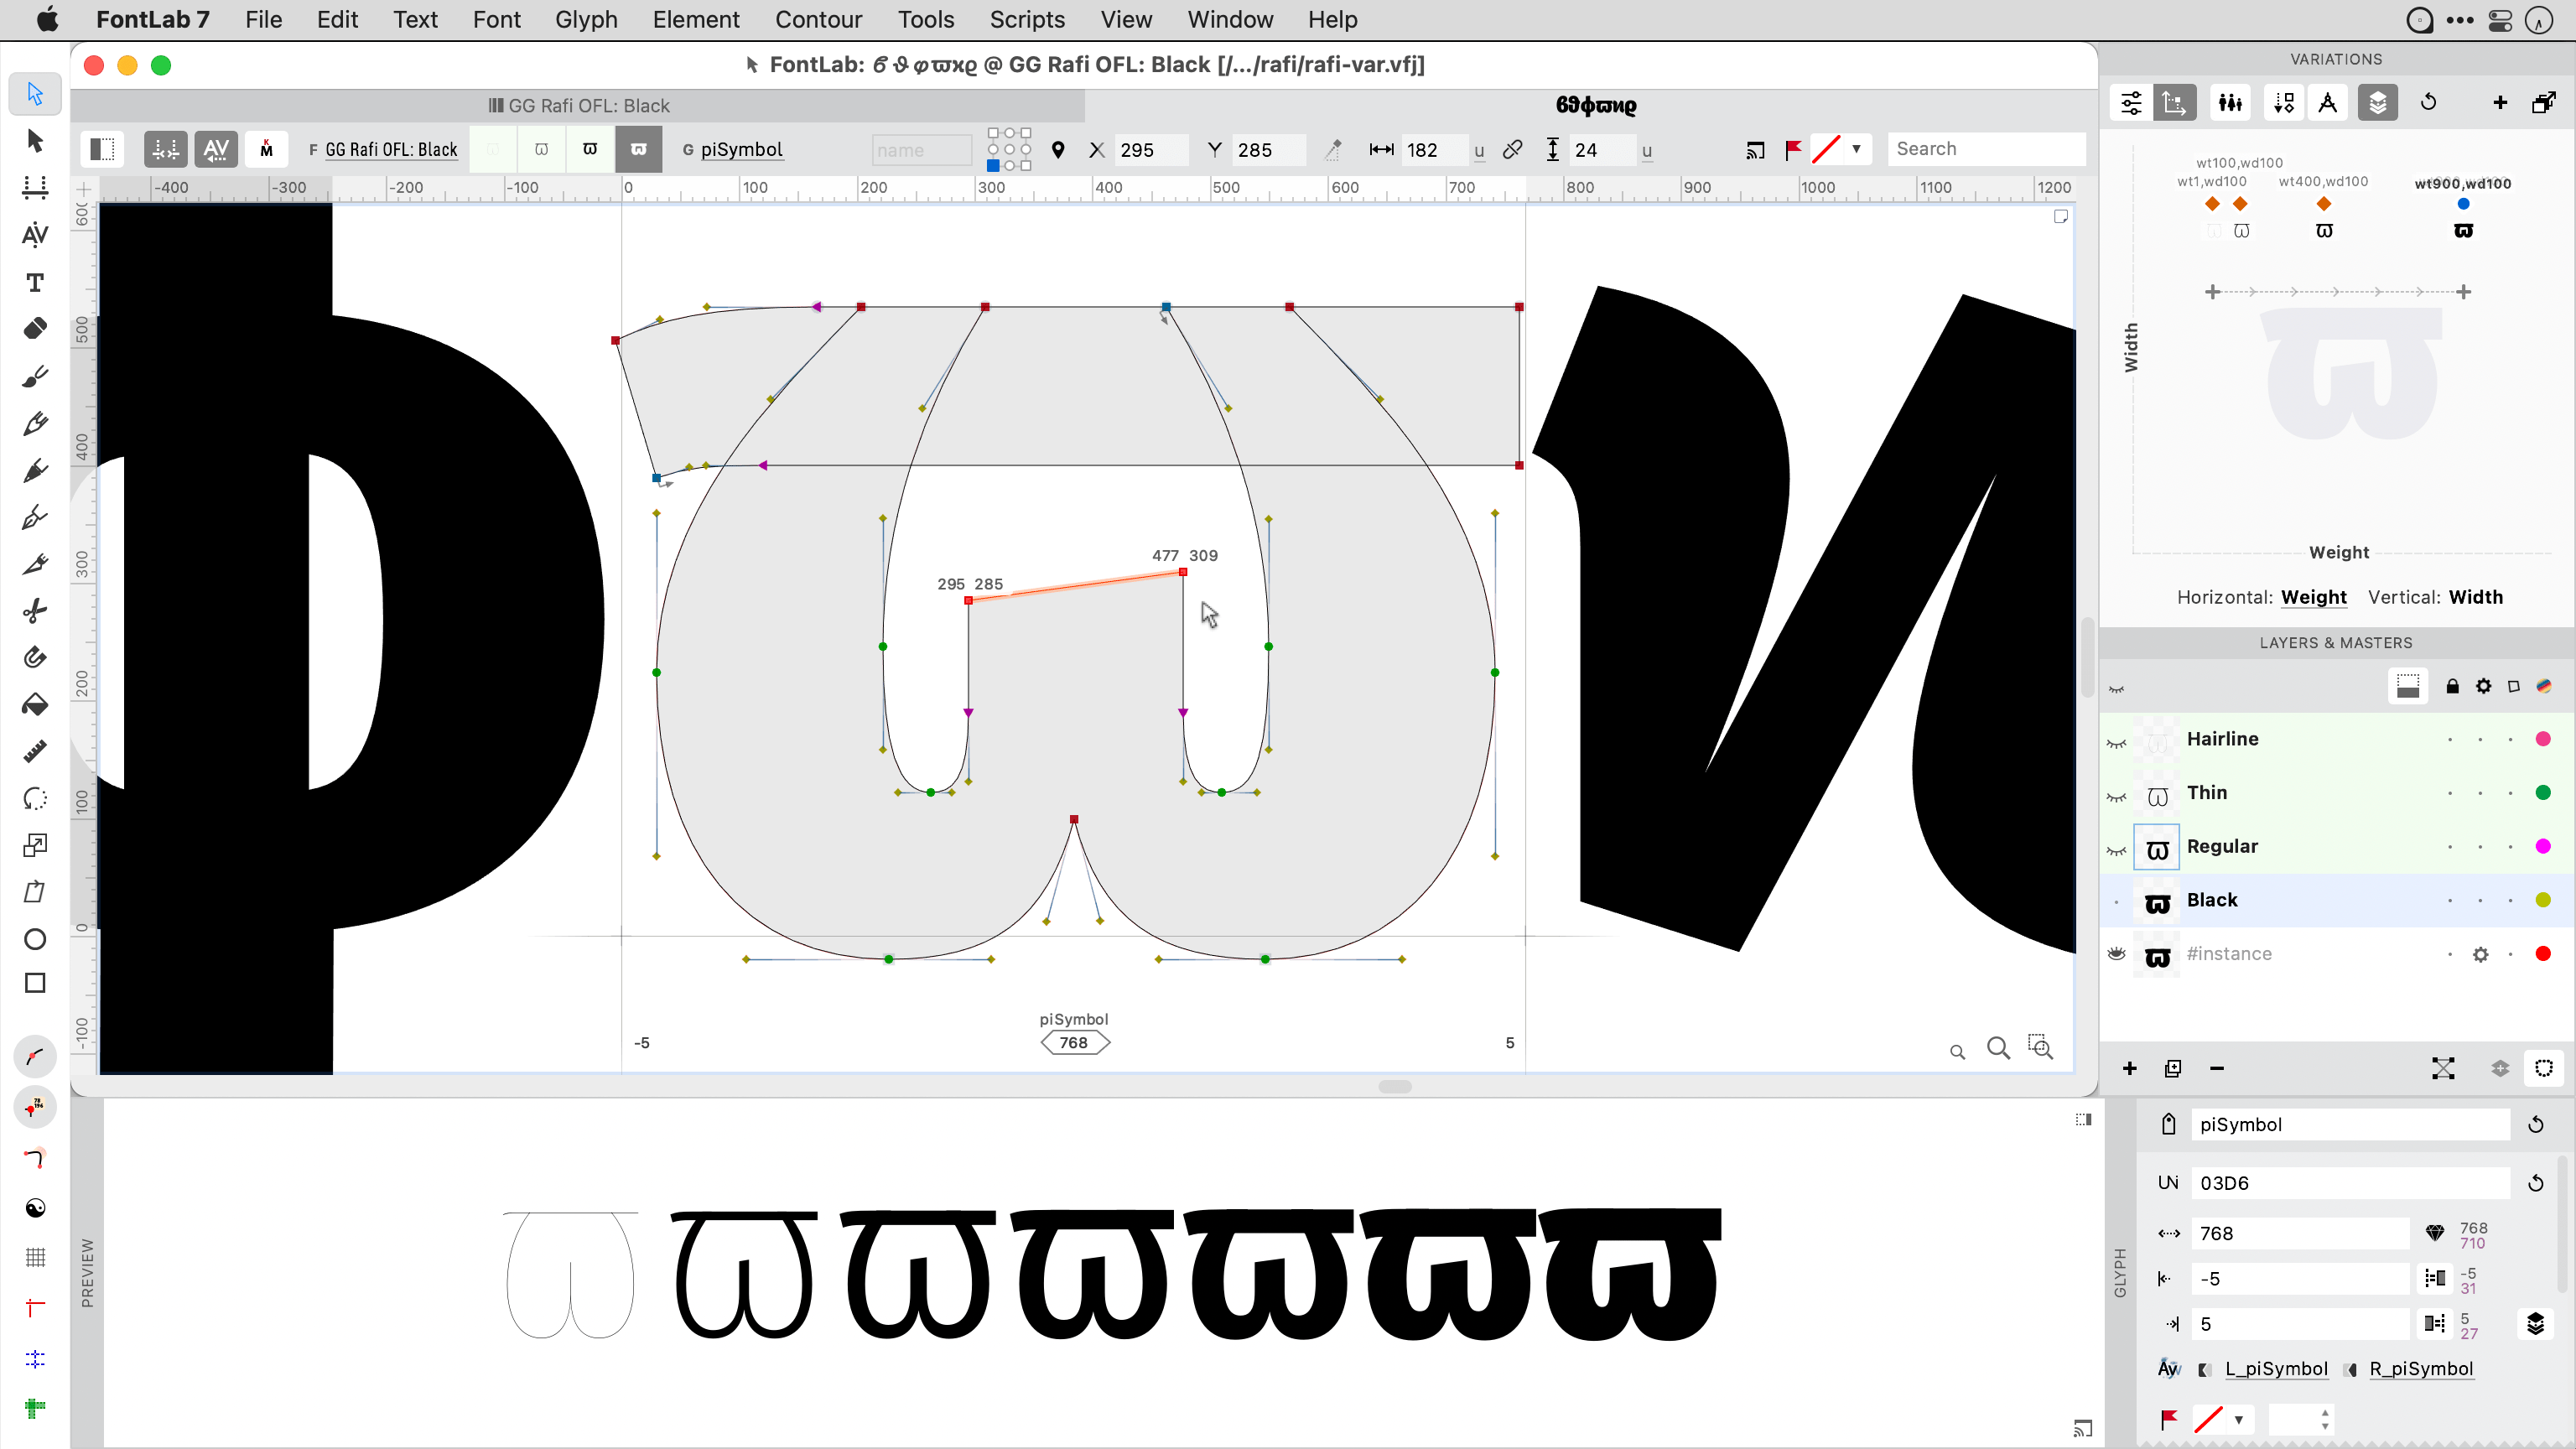The image size is (2576, 1449).
Task: Click the L_piSymbol kerning class
Action: tap(2276, 1369)
